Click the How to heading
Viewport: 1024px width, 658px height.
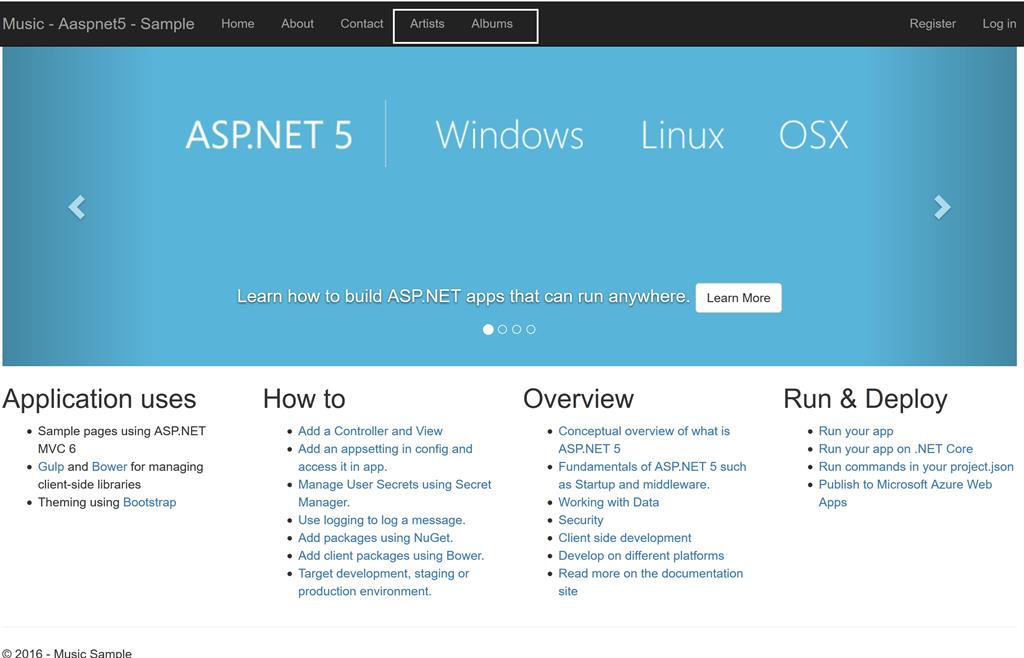click(304, 399)
